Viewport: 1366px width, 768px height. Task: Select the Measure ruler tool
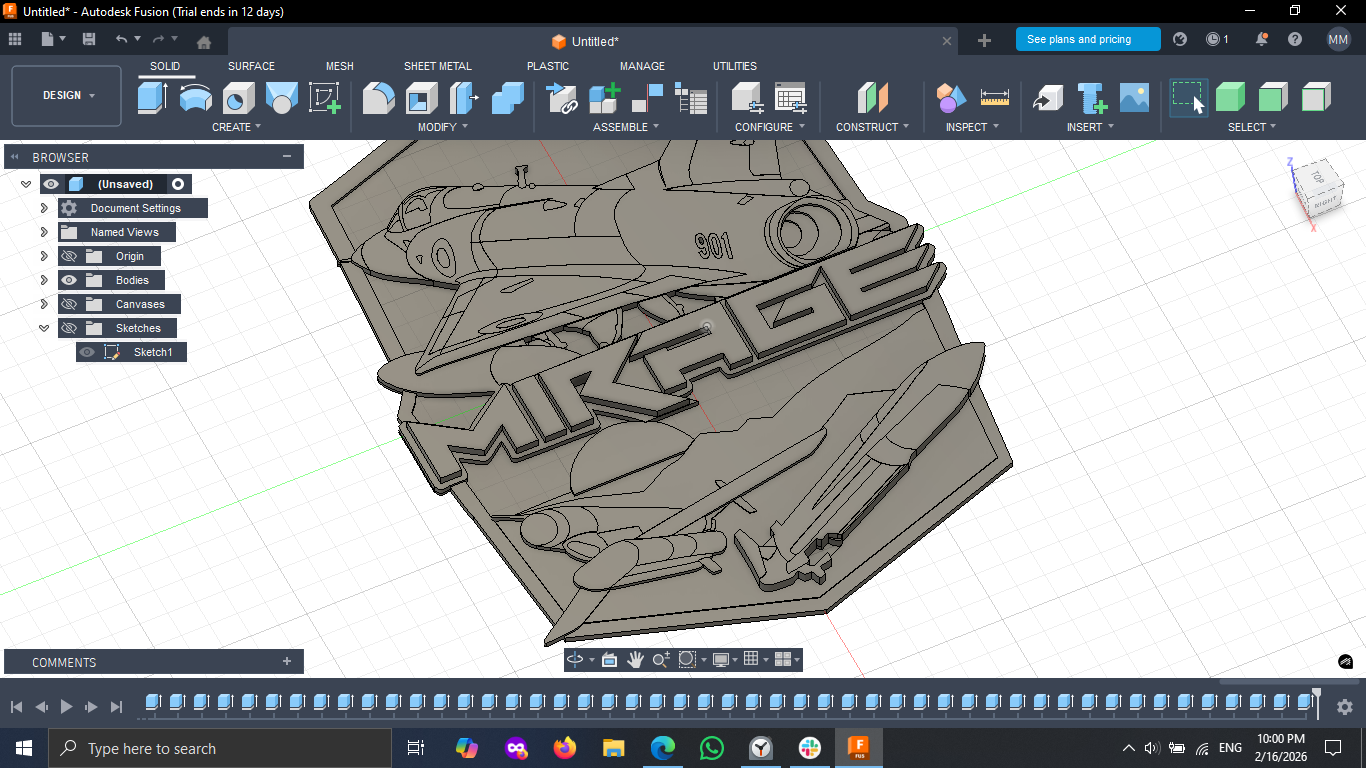pyautogui.click(x=995, y=97)
